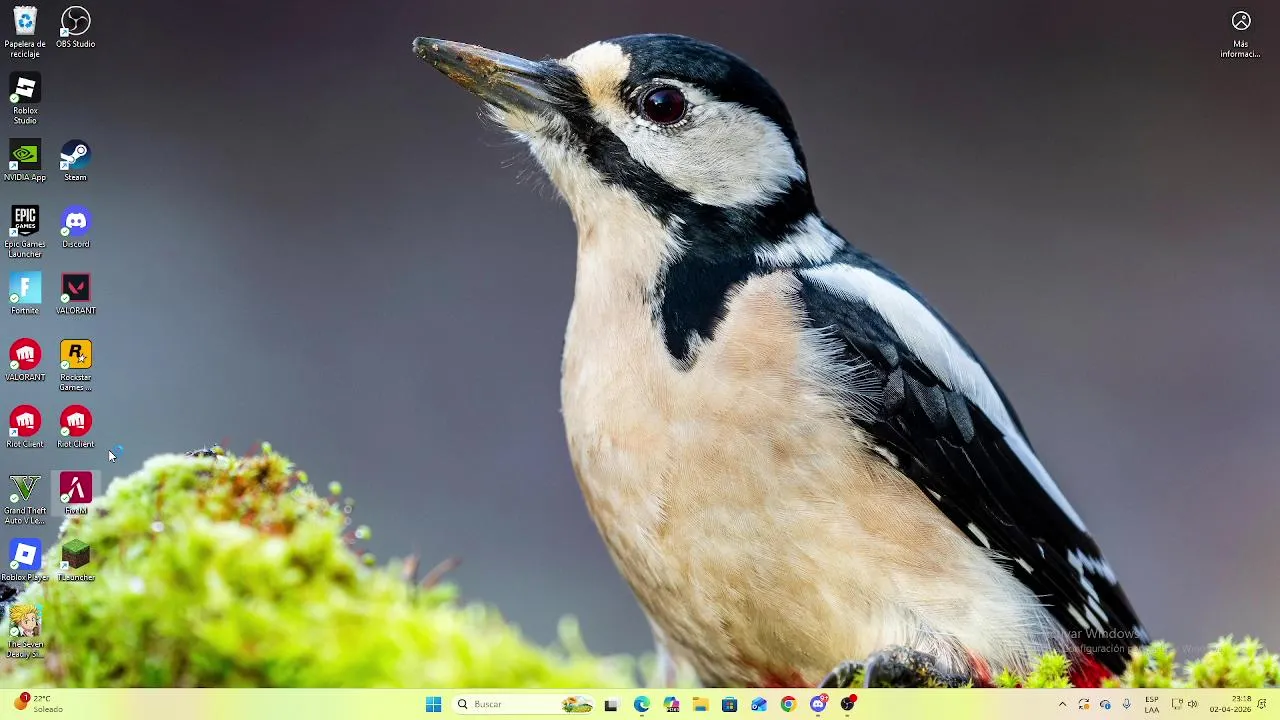Open the notification center bell icon
1280x720 pixels.
pos(1262,704)
